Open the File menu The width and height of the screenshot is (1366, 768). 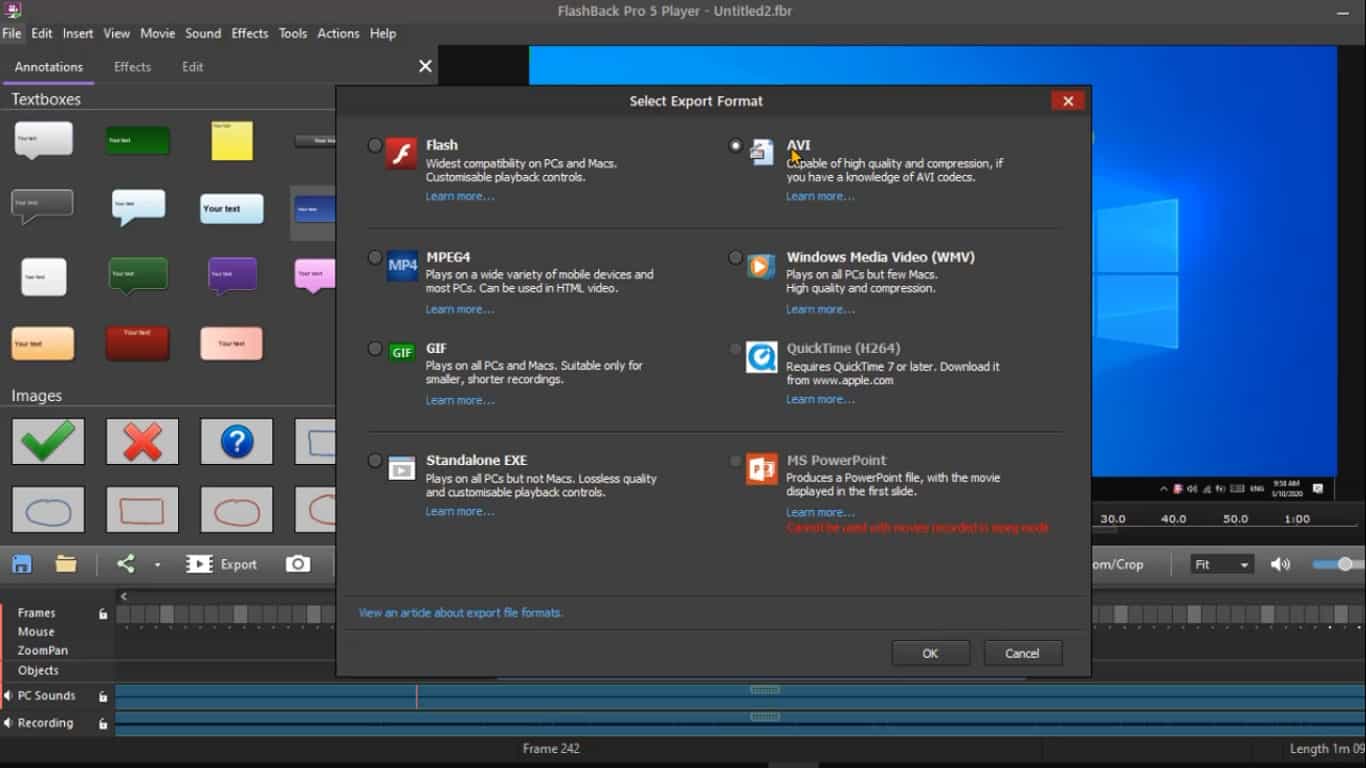click(x=12, y=33)
